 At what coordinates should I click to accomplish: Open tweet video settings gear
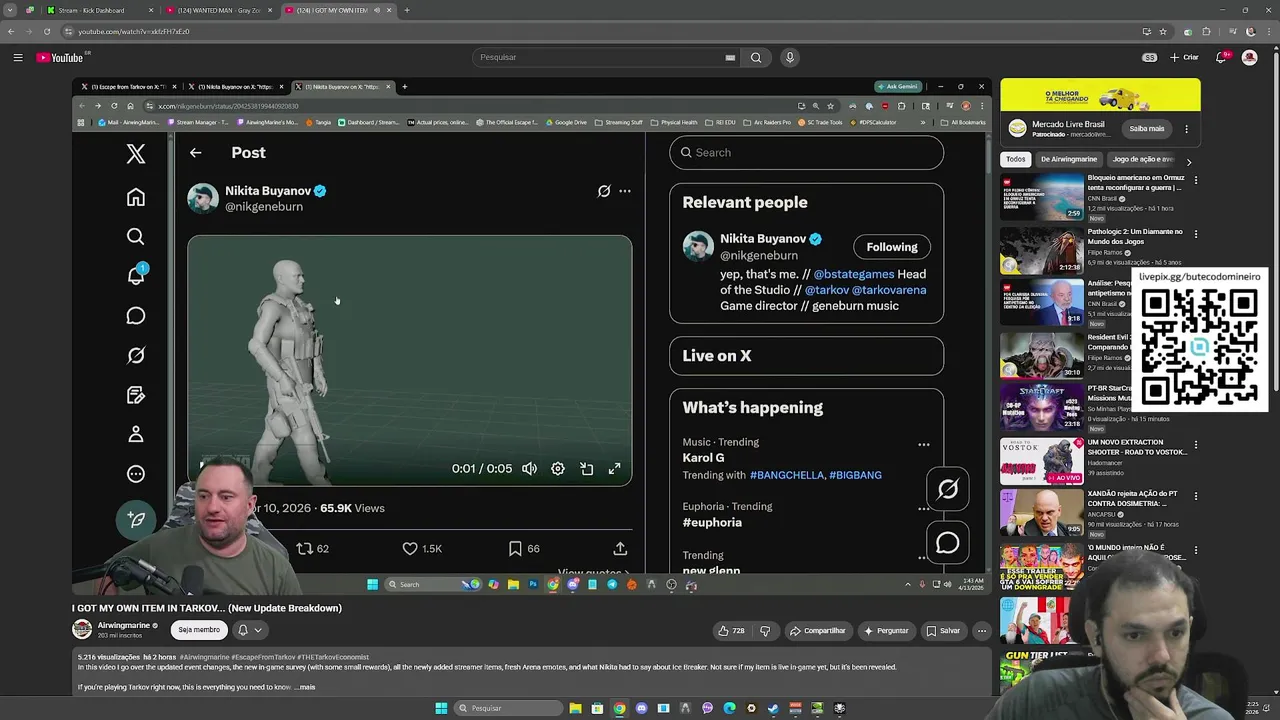558,469
